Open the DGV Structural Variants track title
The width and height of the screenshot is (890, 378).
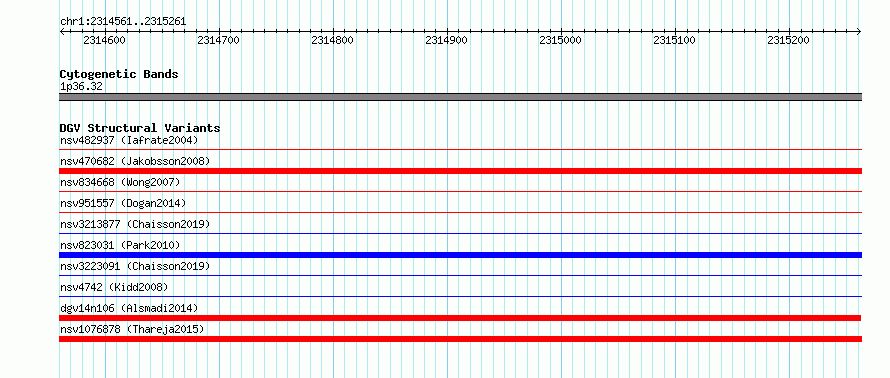click(x=140, y=128)
